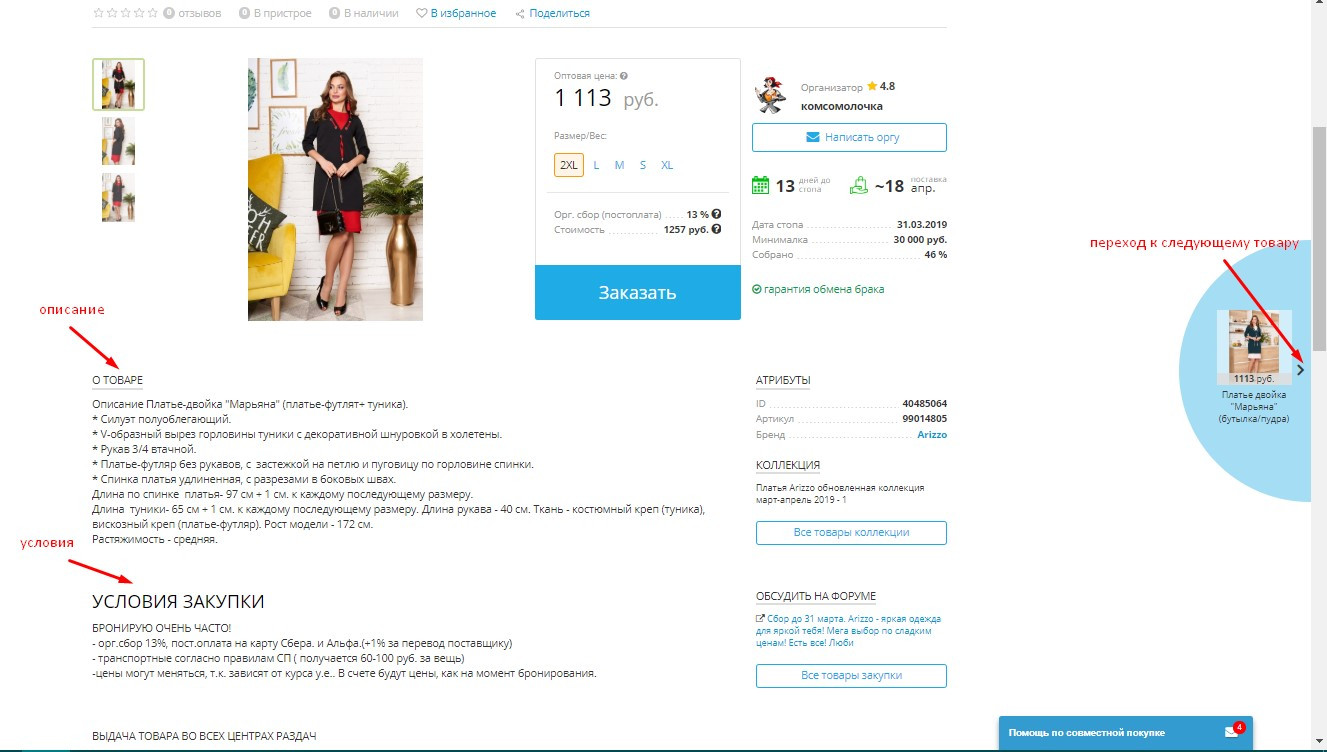Open Все товары коллекции button
Image resolution: width=1327 pixels, height=752 pixels.
[x=851, y=532]
